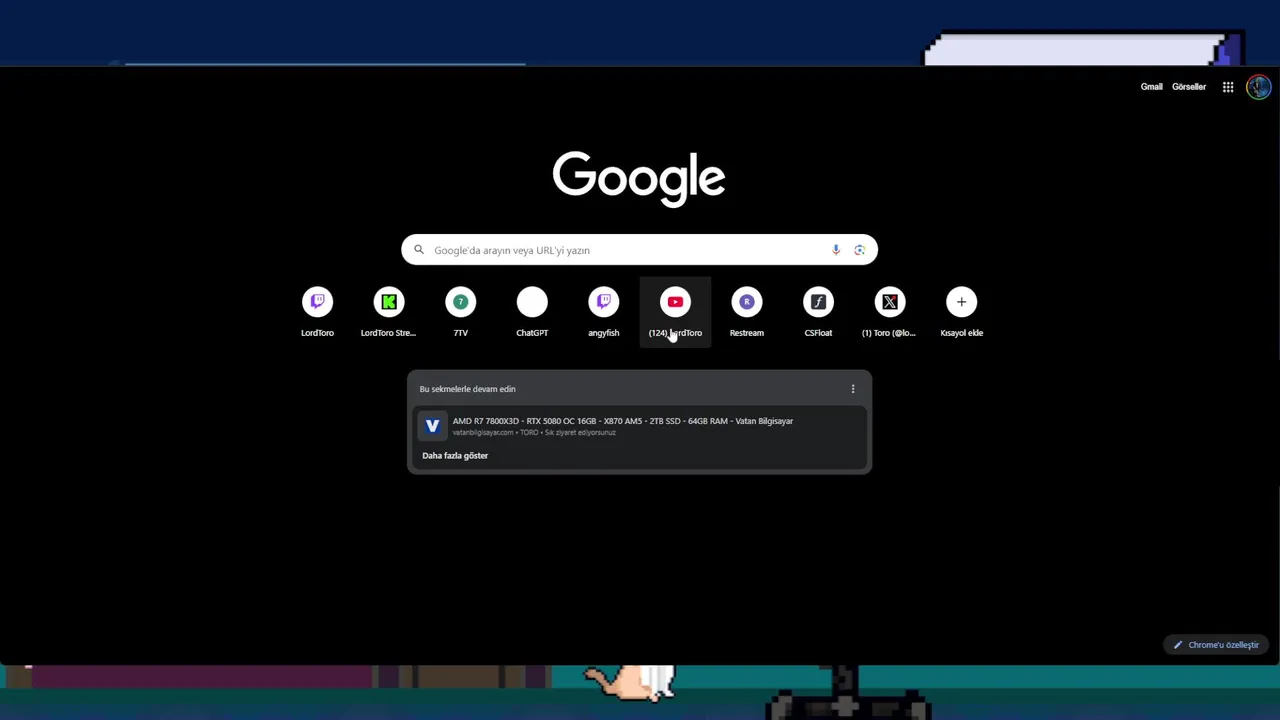Open the angyfish Twitch shortcut

[604, 312]
